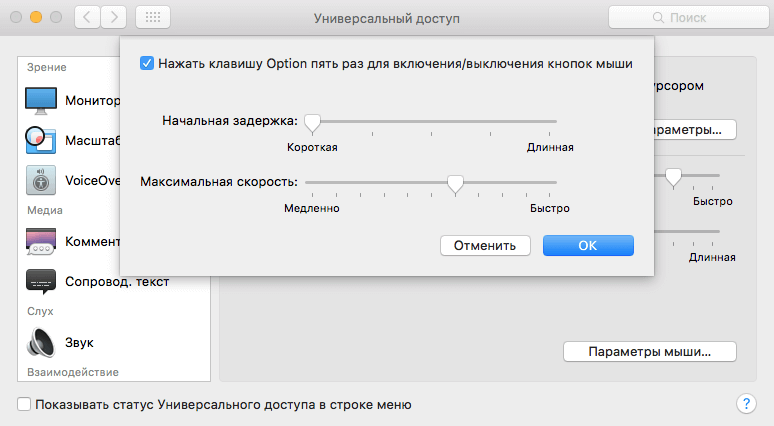Image resolution: width=774 pixels, height=426 pixels.
Task: Select the Монитор display icon in sidebar
Action: tap(41, 101)
